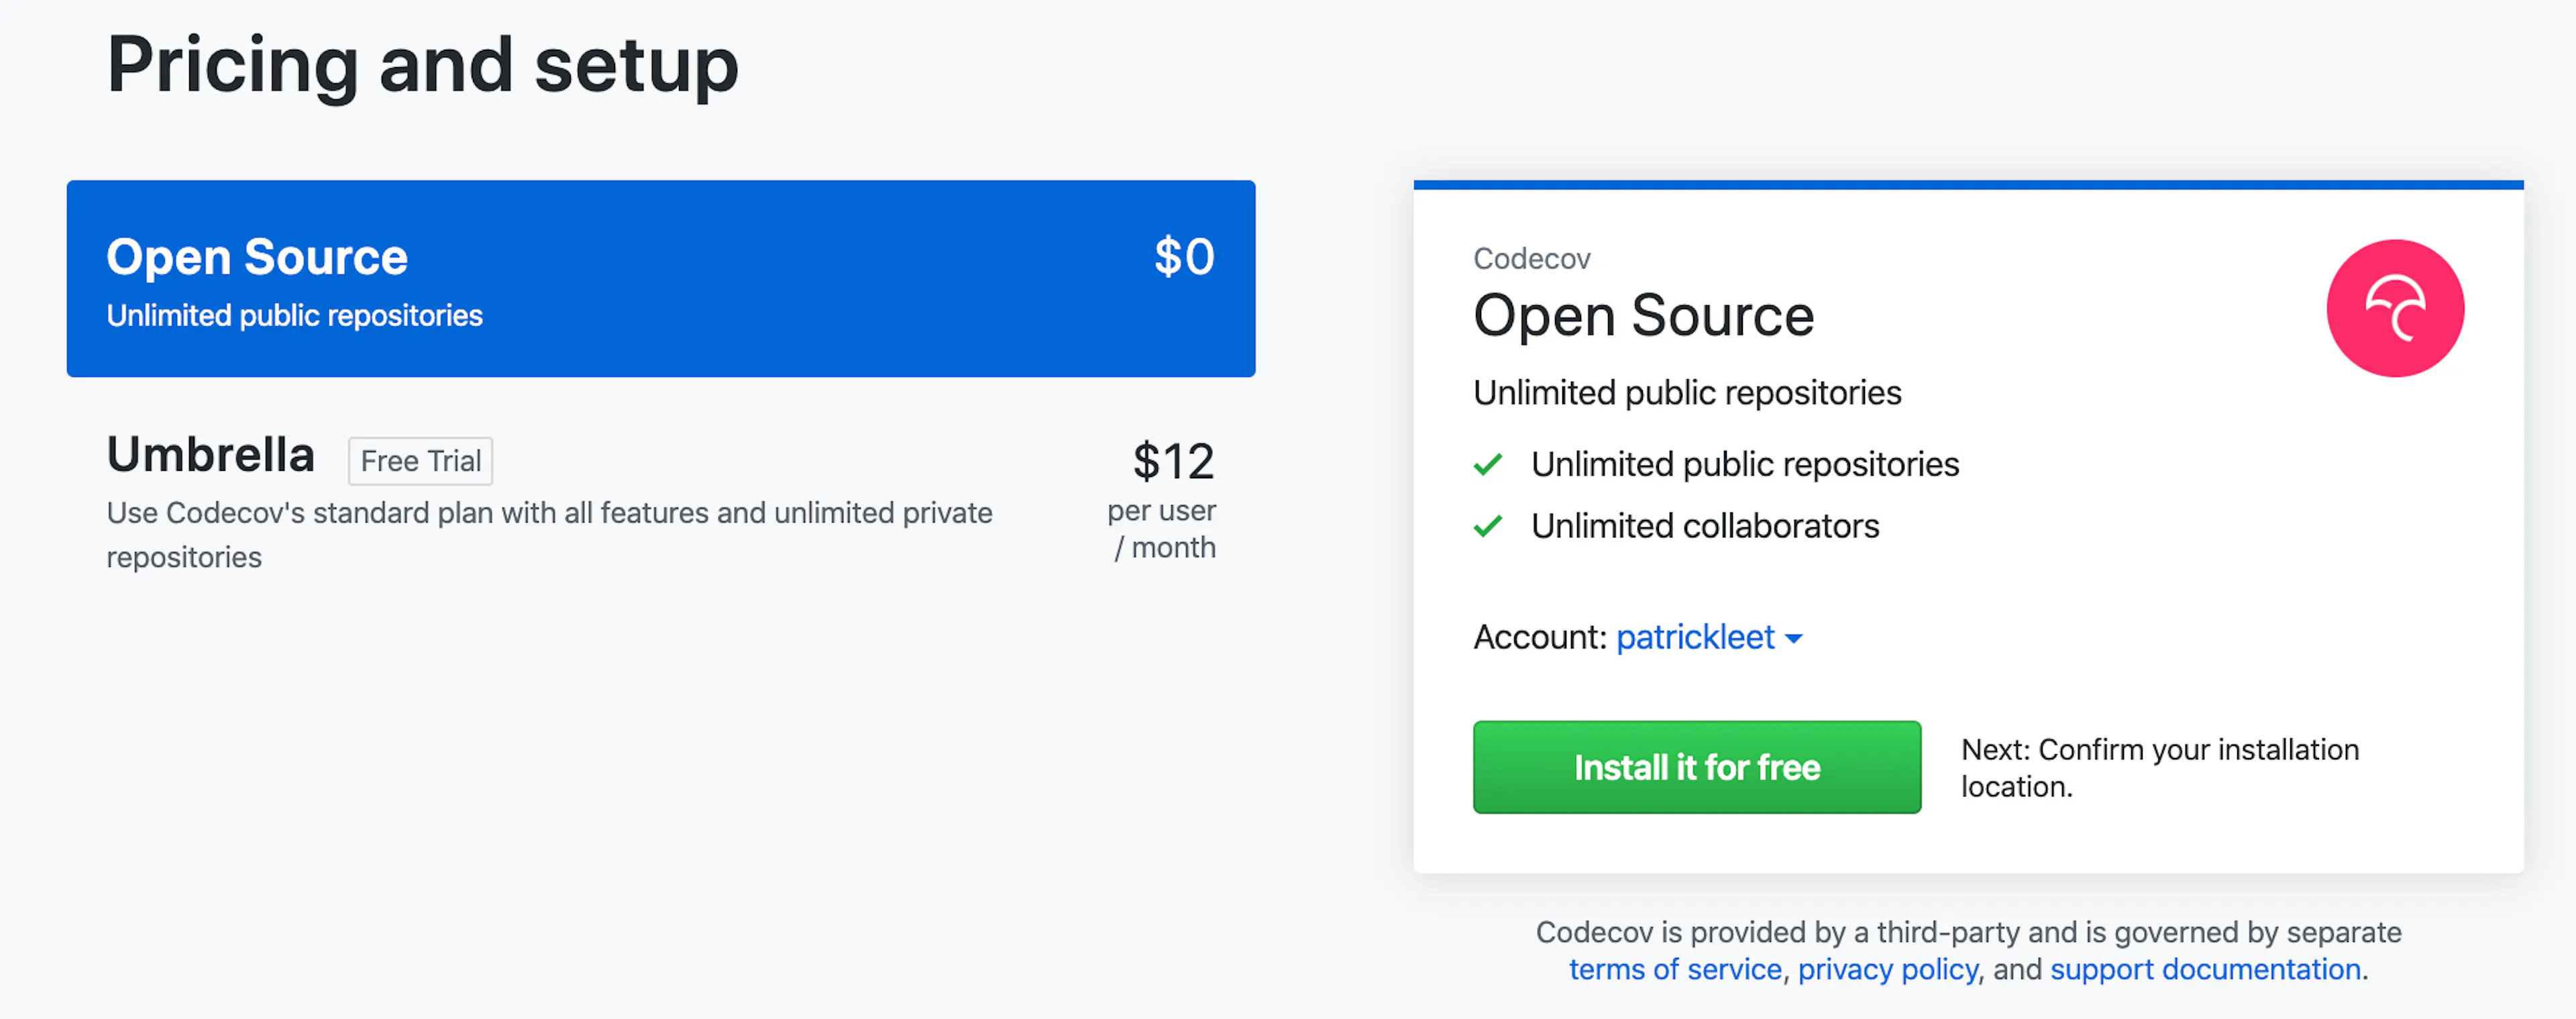Viewport: 2576px width, 1019px height.
Task: Open the privacy policy link
Action: click(x=1888, y=969)
